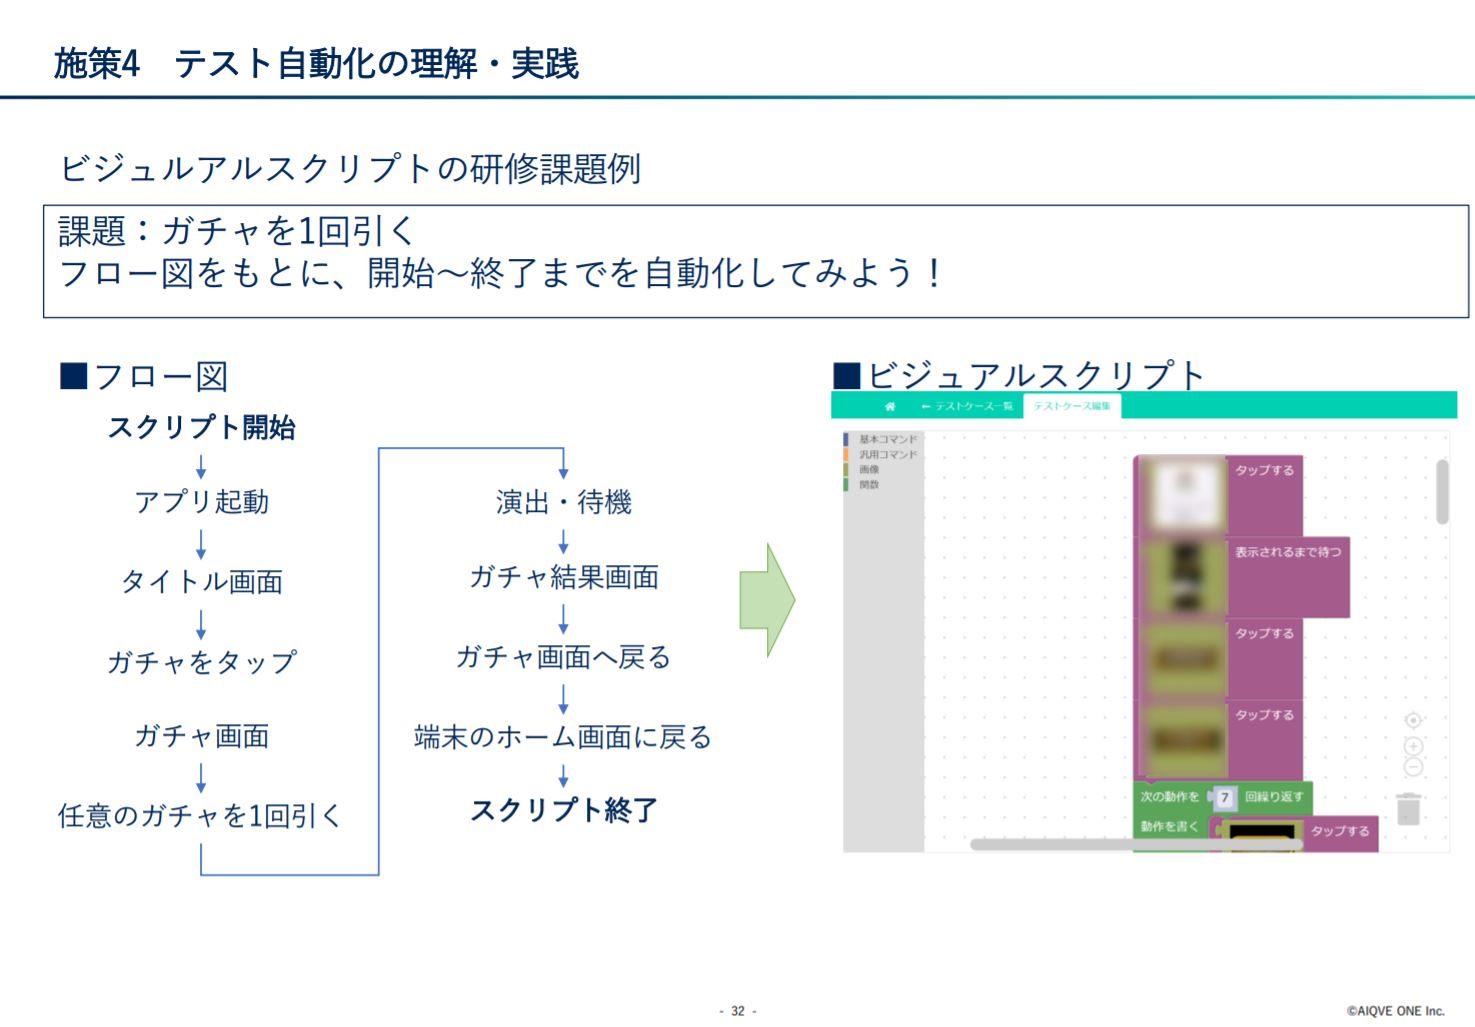Open the 関数 block category
Viewport: 1475px width, 1027px height.
coord(869,484)
